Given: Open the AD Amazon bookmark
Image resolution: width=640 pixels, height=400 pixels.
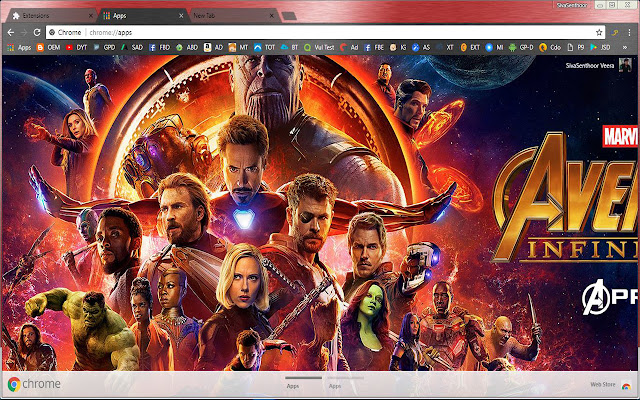Looking at the screenshot, I should pyautogui.click(x=213, y=47).
